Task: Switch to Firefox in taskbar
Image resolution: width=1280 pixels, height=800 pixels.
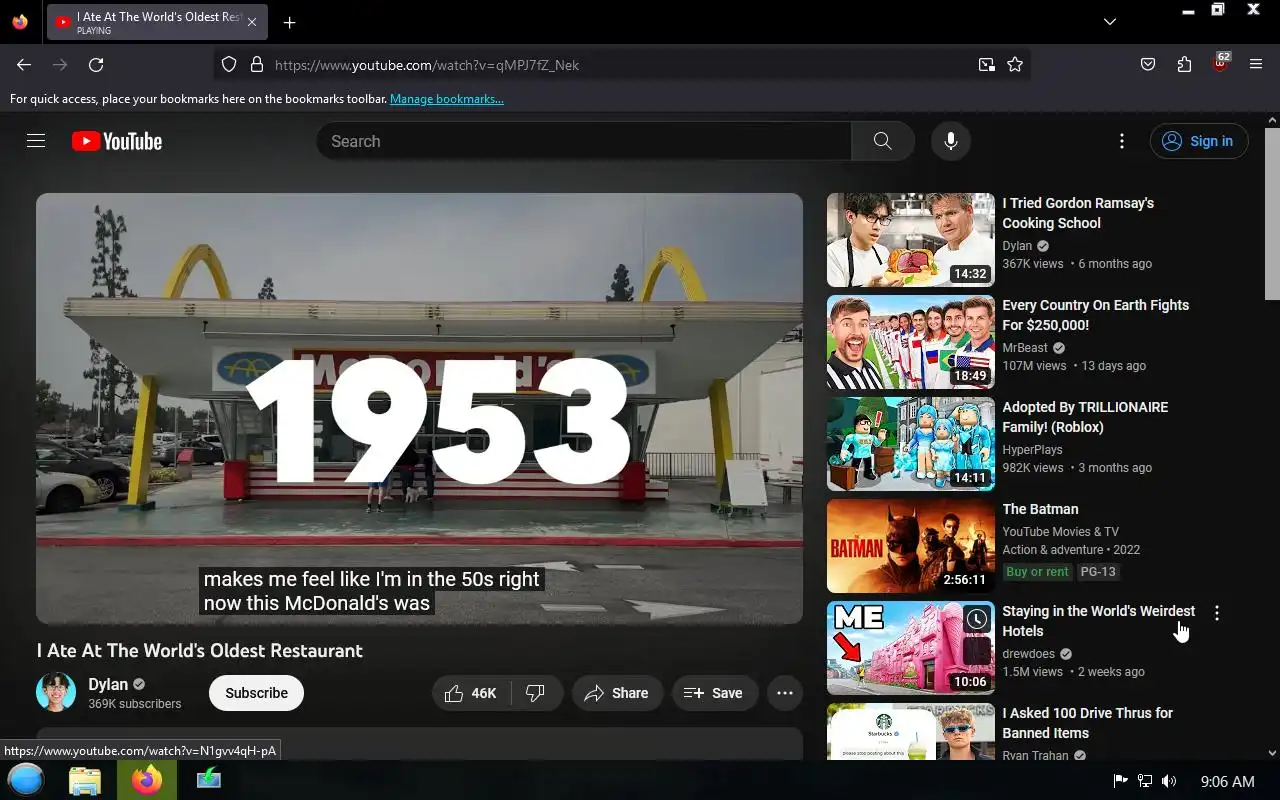Action: pos(147,780)
